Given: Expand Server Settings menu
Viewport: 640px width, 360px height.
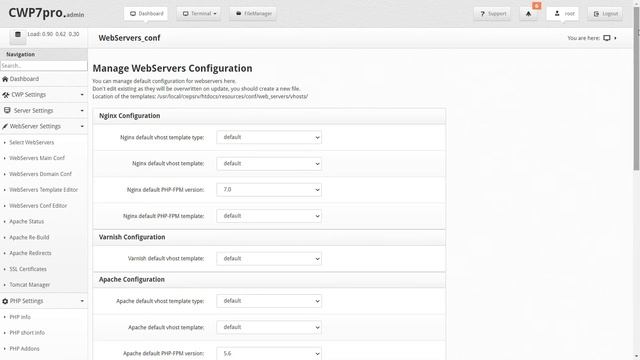Looking at the screenshot, I should pyautogui.click(x=44, y=111).
